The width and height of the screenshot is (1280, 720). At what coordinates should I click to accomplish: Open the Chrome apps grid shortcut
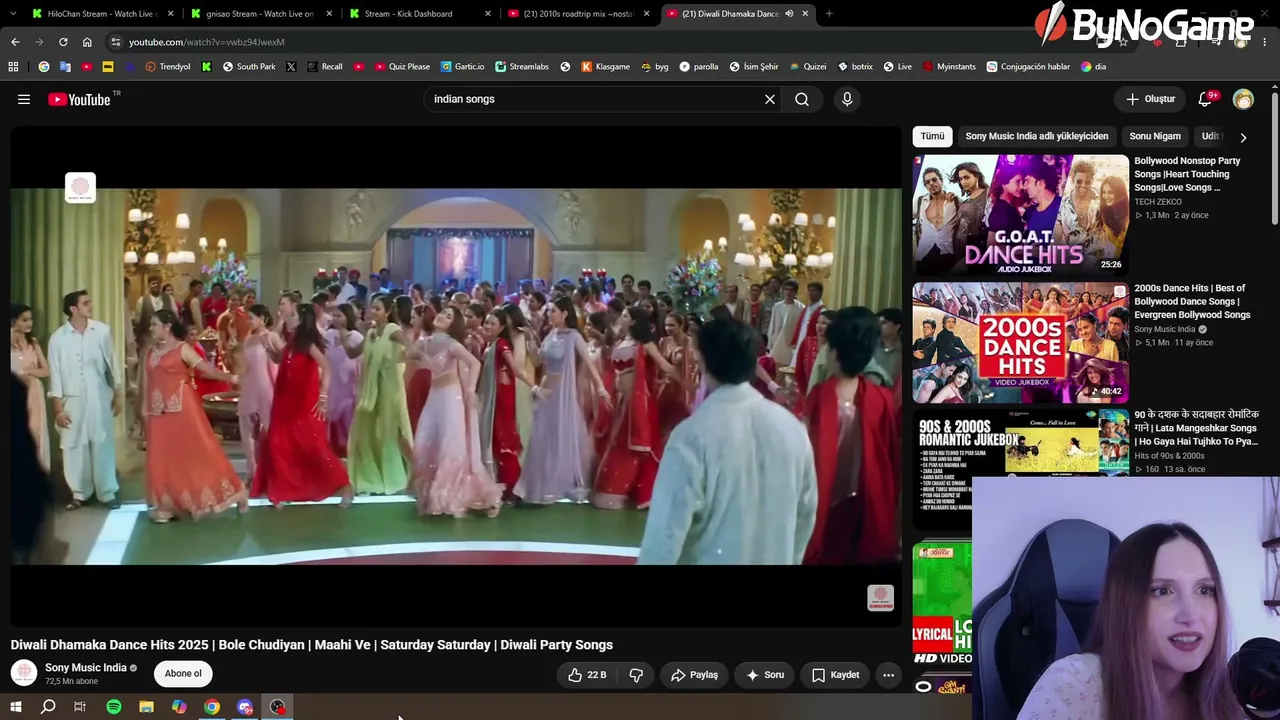[13, 67]
